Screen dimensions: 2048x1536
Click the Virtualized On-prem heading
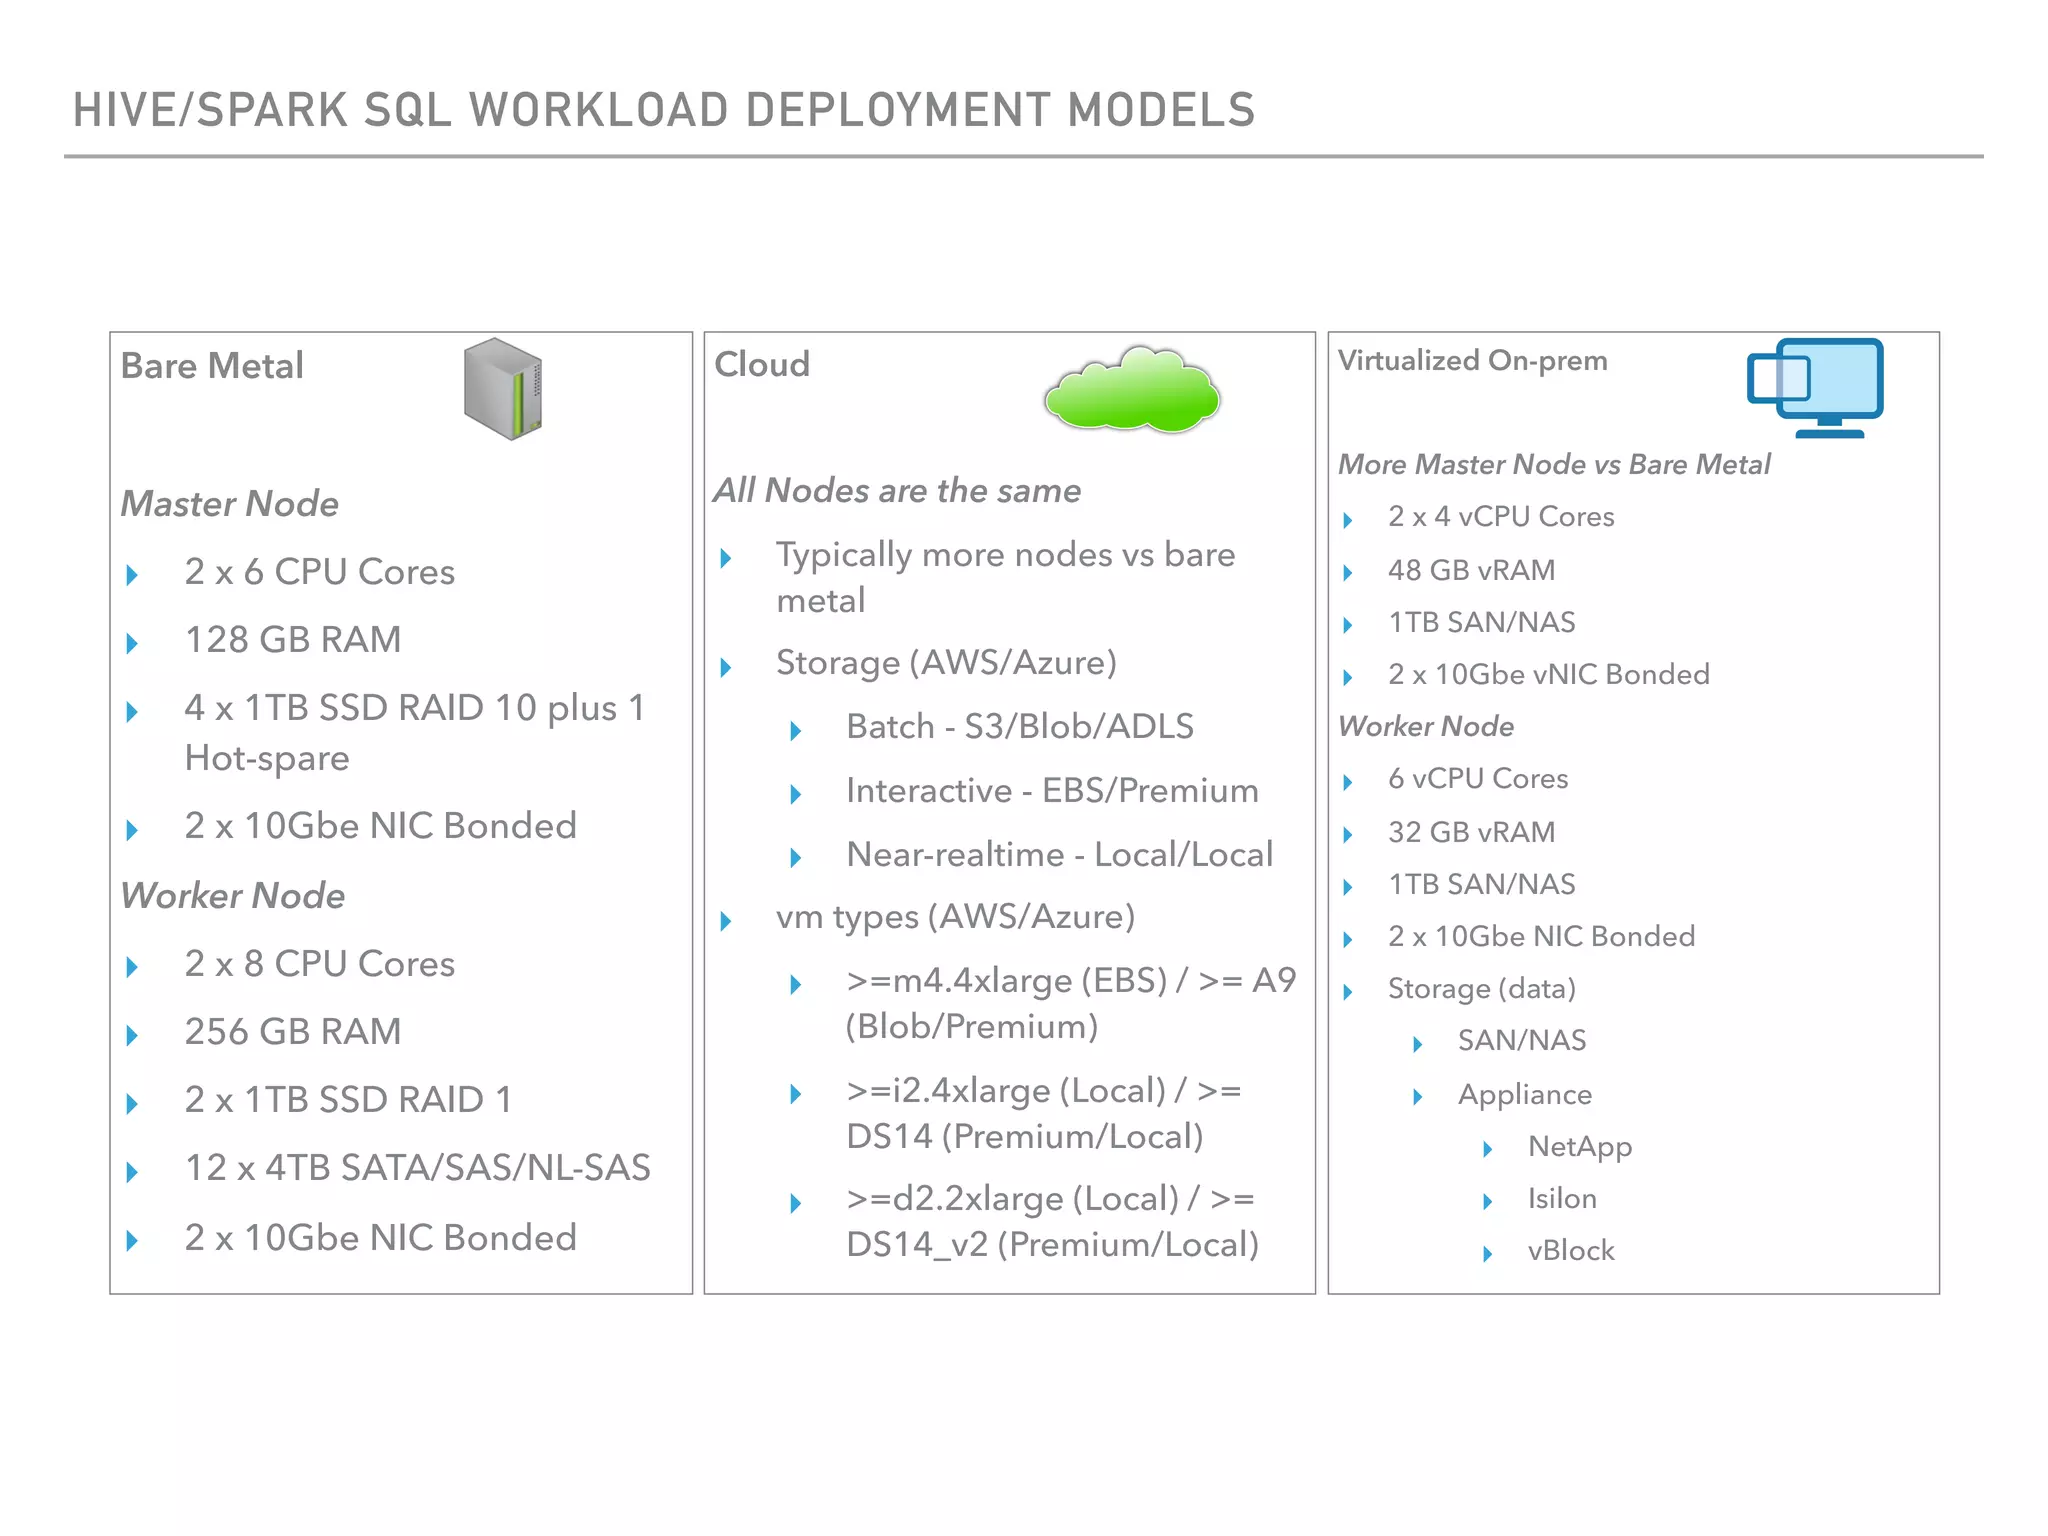pyautogui.click(x=1472, y=360)
